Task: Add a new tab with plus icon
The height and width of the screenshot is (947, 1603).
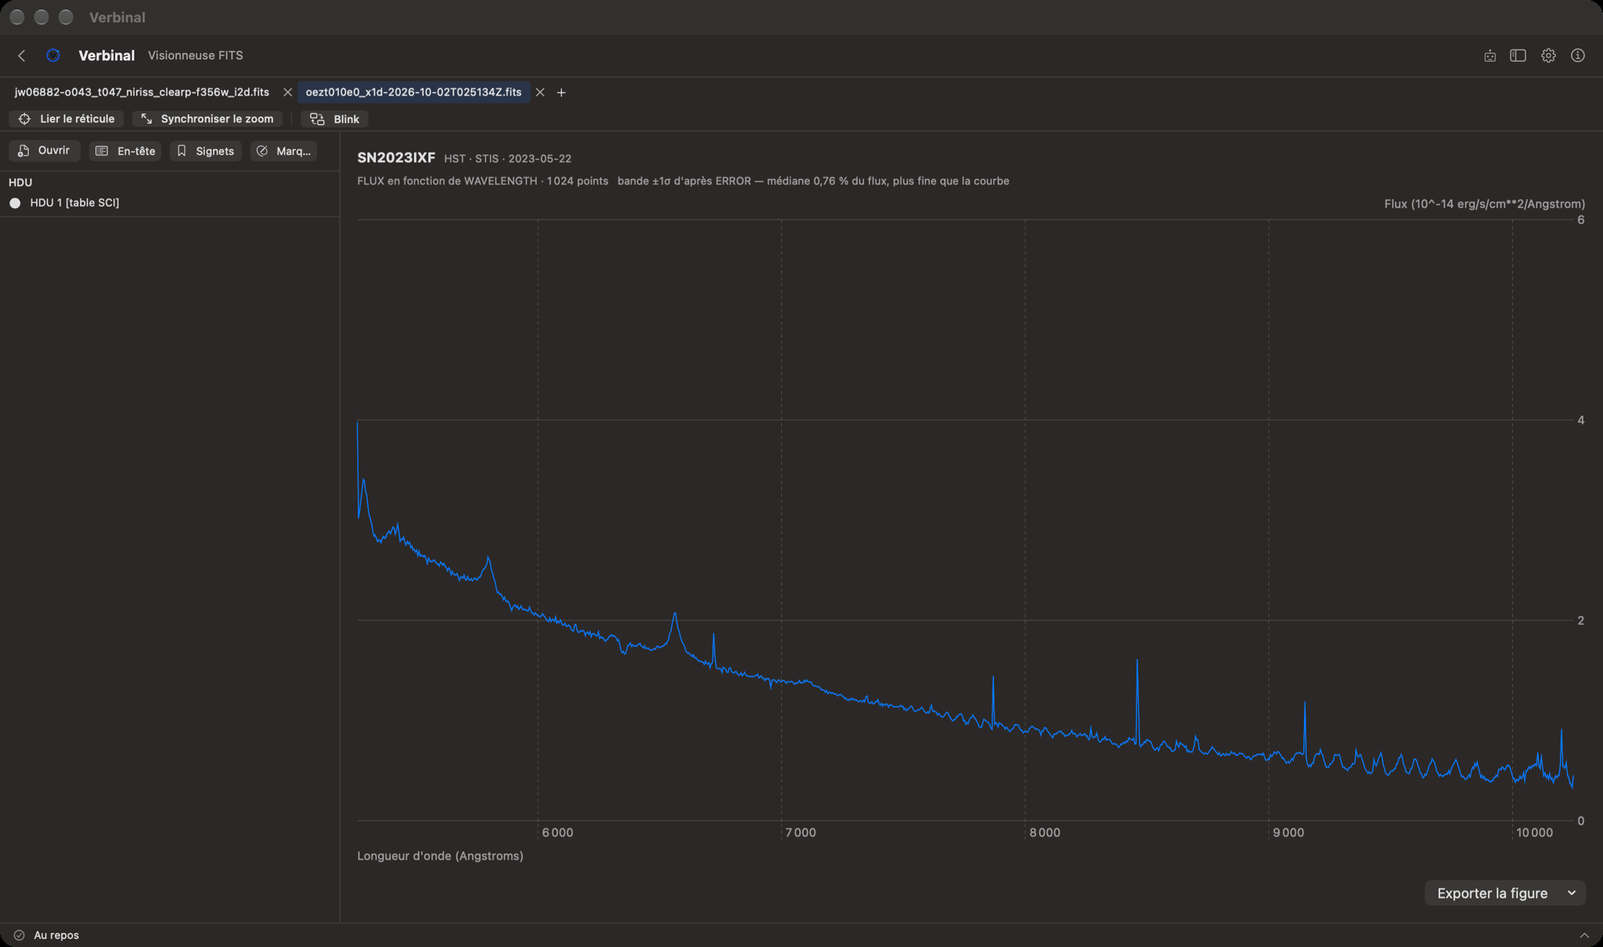Action: pyautogui.click(x=561, y=92)
